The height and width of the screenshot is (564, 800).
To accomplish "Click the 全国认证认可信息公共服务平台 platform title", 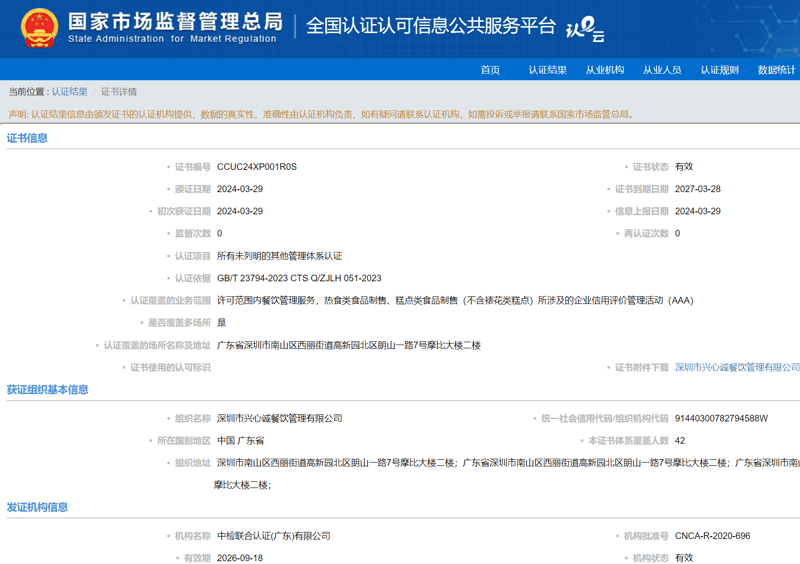I will (x=430, y=26).
